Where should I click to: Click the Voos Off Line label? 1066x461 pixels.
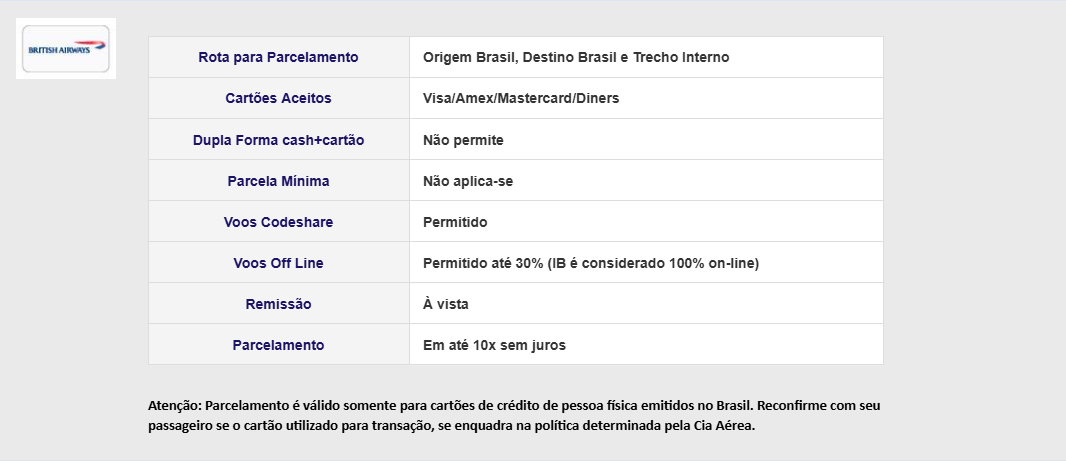pyautogui.click(x=279, y=263)
